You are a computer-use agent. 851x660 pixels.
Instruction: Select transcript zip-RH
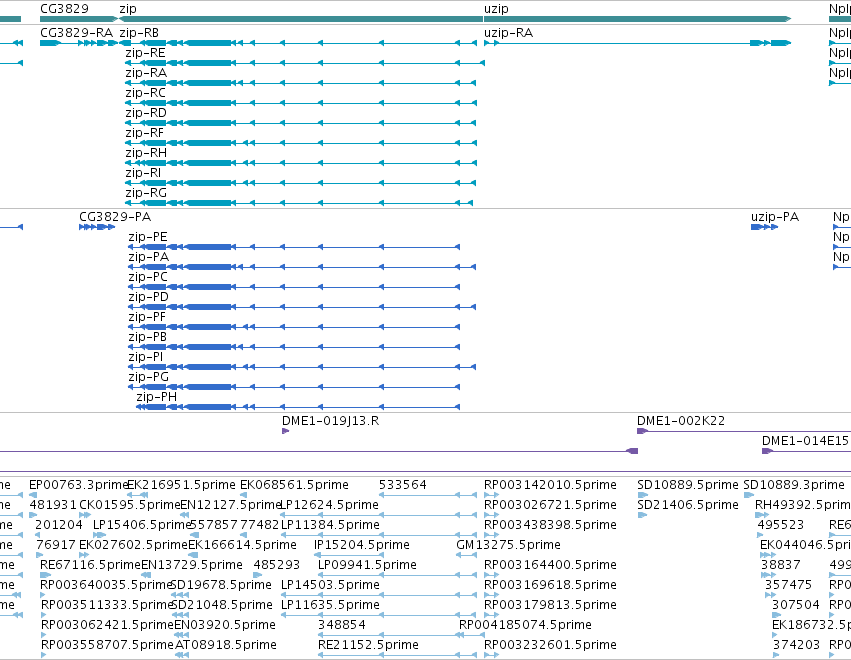146,153
